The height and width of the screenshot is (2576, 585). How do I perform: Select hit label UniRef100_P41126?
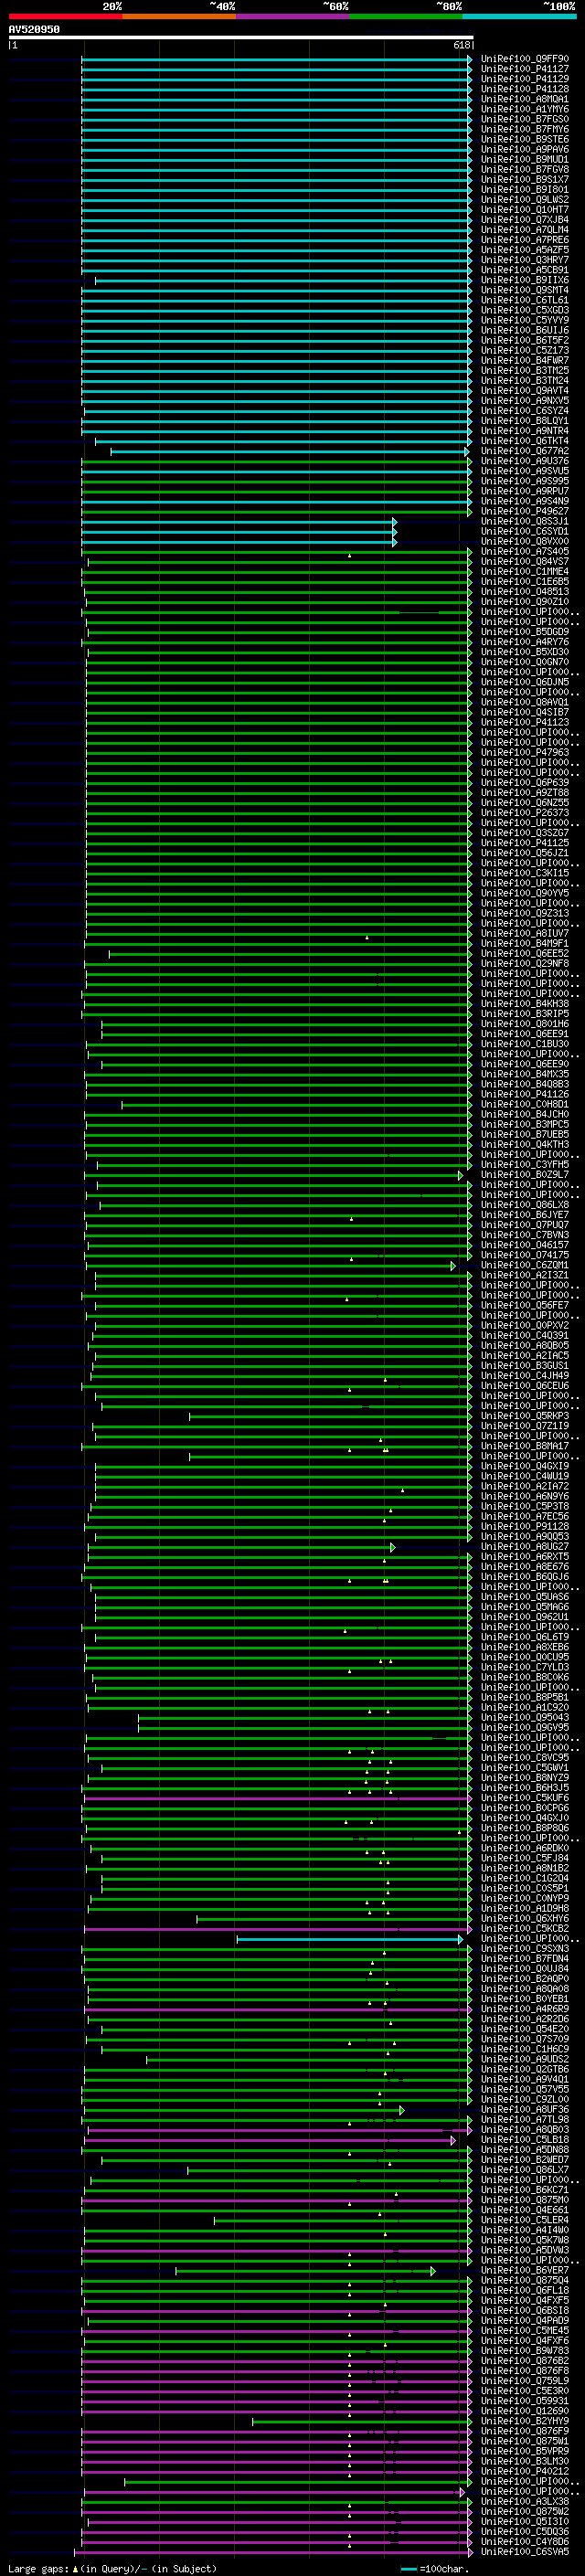(x=525, y=1094)
